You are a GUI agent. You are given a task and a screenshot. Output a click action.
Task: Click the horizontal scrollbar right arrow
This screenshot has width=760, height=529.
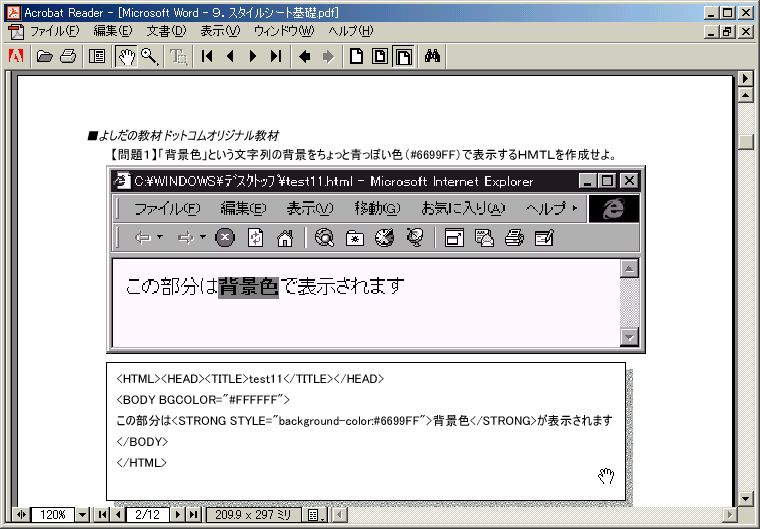click(728, 514)
